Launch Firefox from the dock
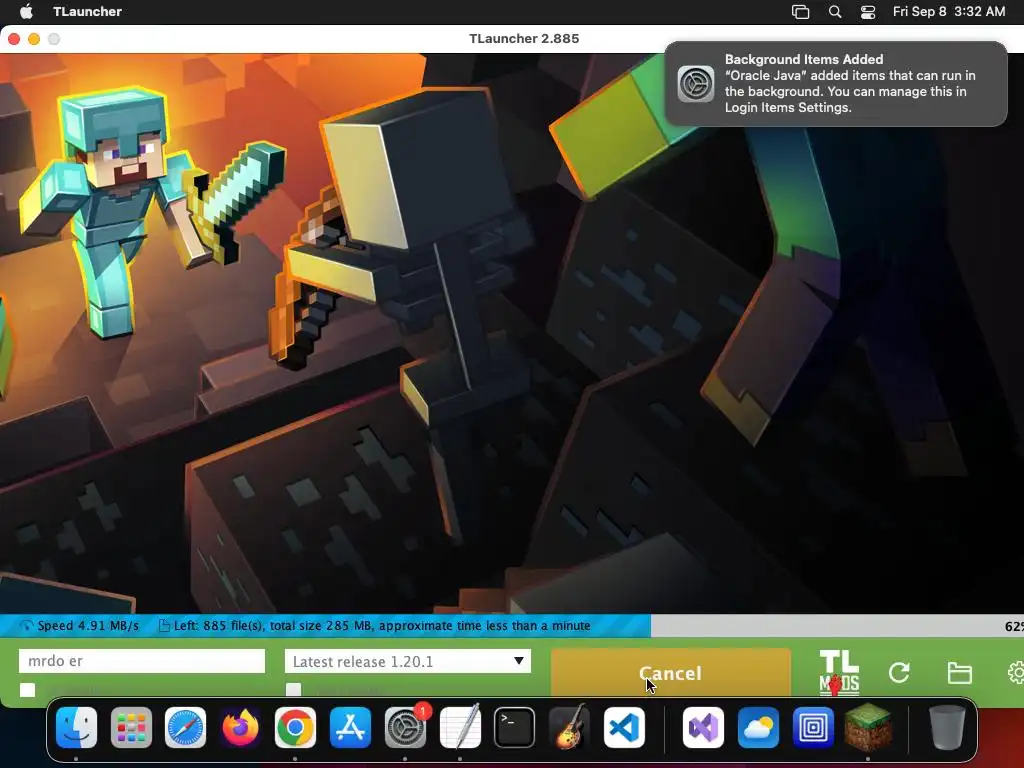 tap(240, 728)
